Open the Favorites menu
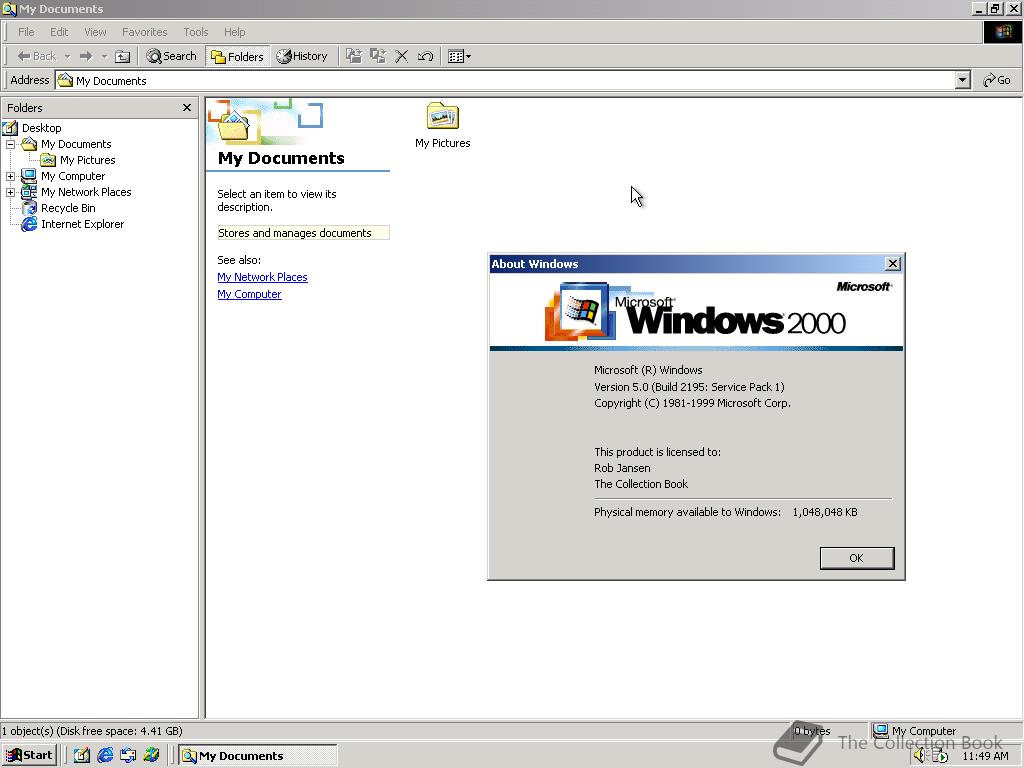The height and width of the screenshot is (768, 1024). [144, 32]
